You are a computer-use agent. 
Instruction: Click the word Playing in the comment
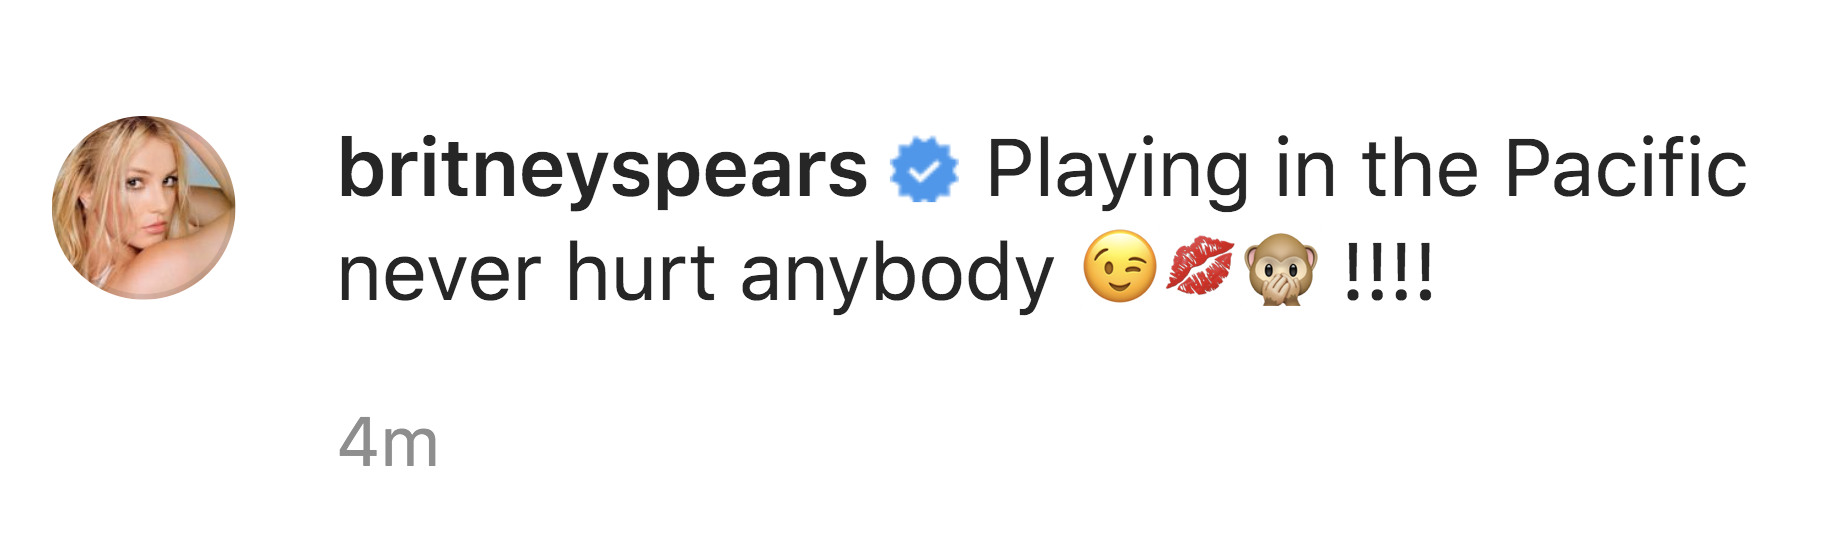point(1118,172)
